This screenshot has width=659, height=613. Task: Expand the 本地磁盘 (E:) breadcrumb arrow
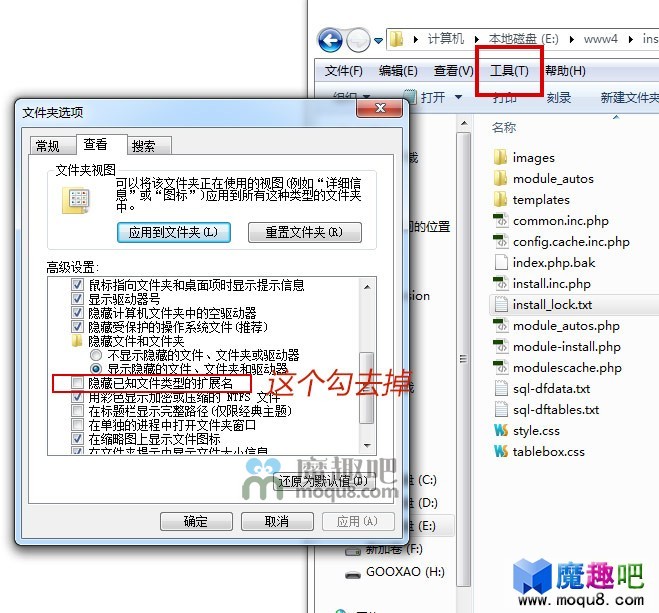coord(572,39)
